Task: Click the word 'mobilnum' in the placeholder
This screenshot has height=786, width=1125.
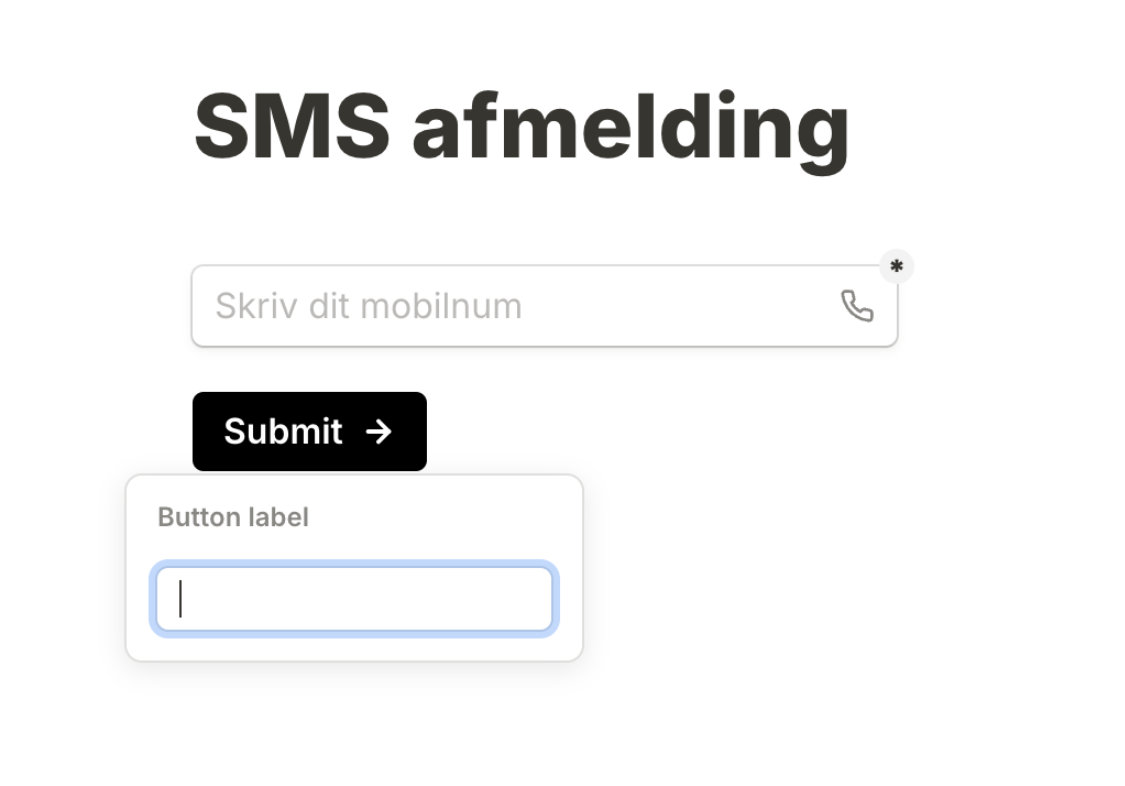Action: (441, 306)
